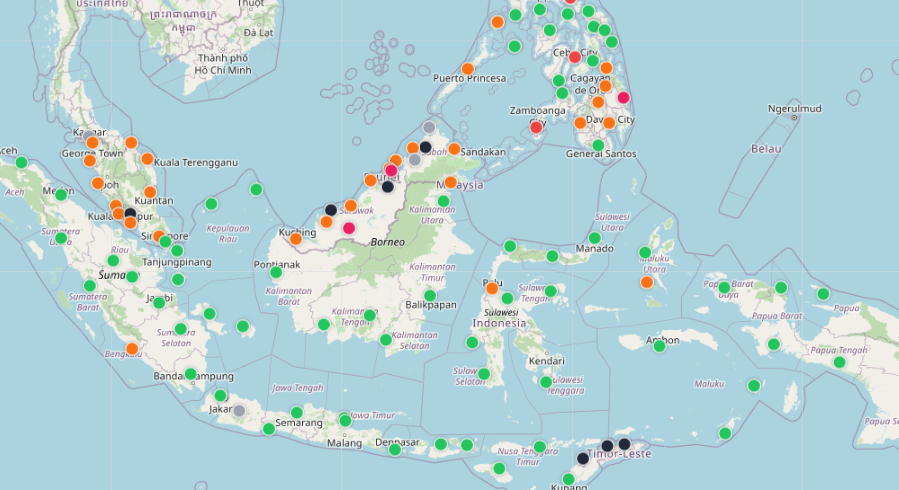The image size is (899, 490).
Task: Click the gray marker at Kangar
Action: point(89,136)
